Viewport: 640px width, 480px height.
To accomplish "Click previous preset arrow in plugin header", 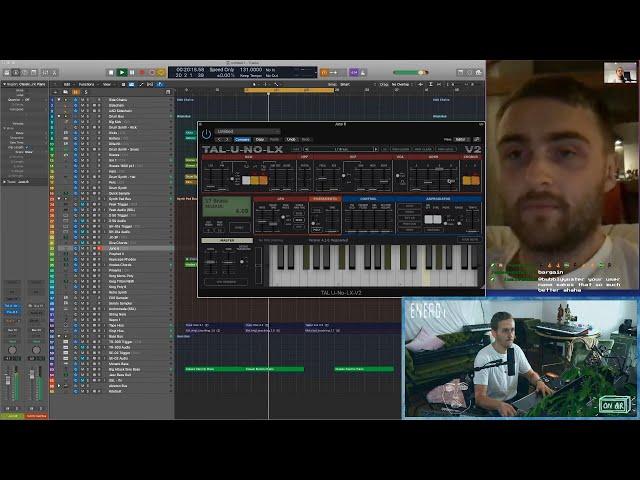I will (x=220, y=140).
